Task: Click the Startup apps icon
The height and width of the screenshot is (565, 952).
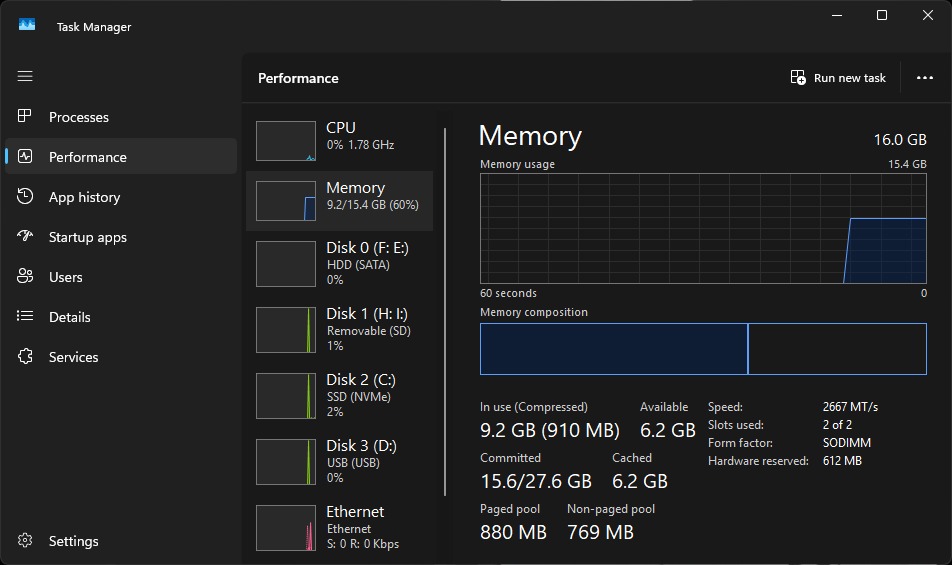Action: [x=26, y=237]
